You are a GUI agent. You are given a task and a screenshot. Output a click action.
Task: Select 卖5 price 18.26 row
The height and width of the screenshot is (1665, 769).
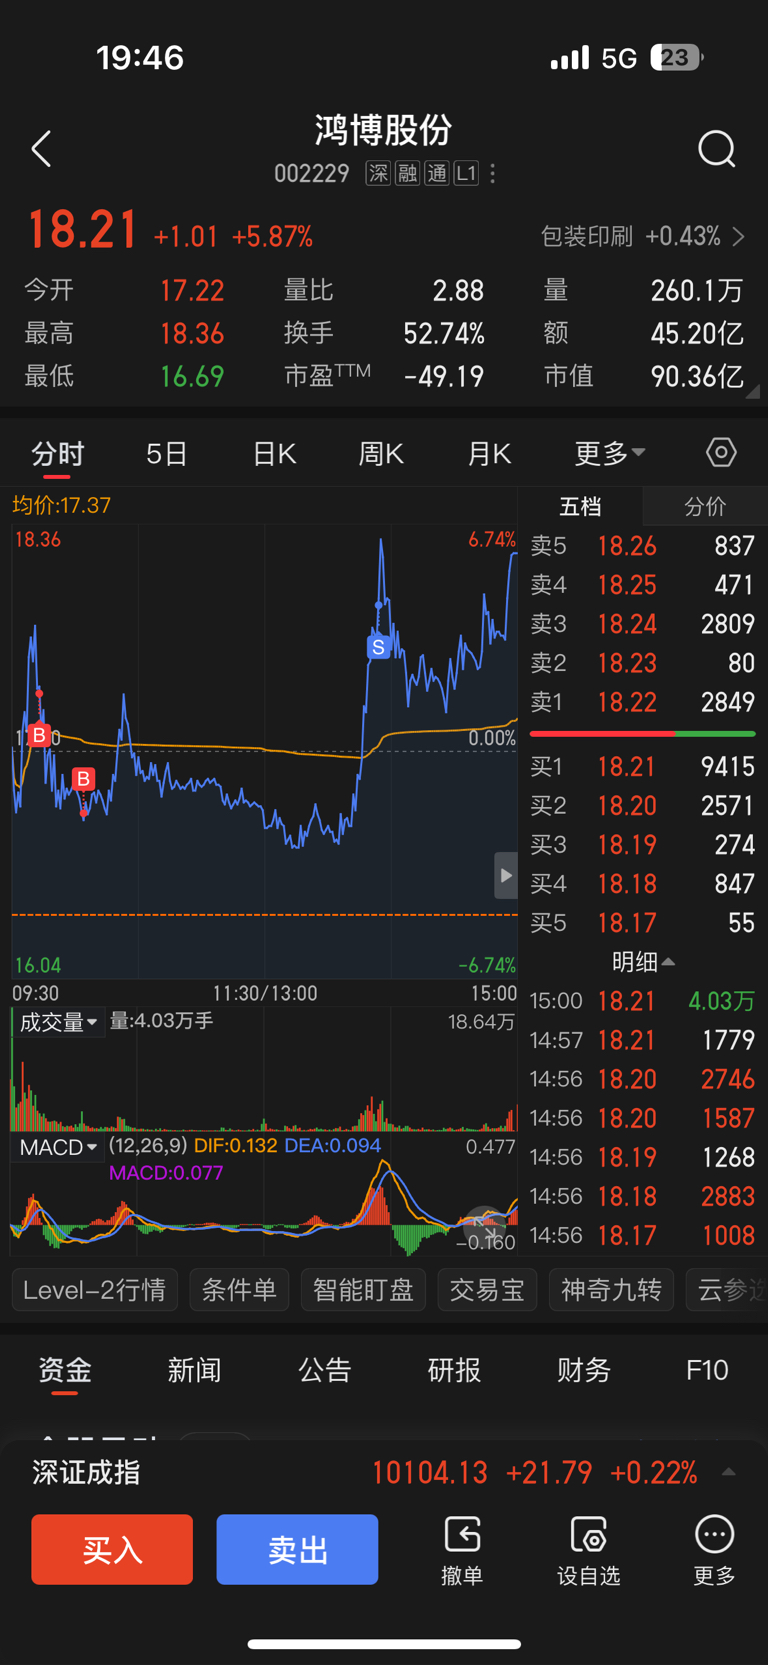click(x=642, y=546)
